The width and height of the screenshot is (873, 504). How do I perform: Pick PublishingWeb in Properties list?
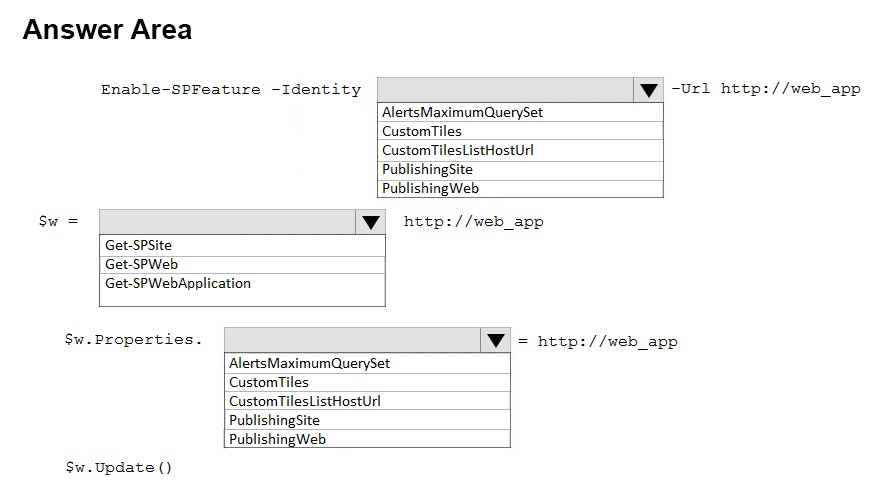click(277, 439)
